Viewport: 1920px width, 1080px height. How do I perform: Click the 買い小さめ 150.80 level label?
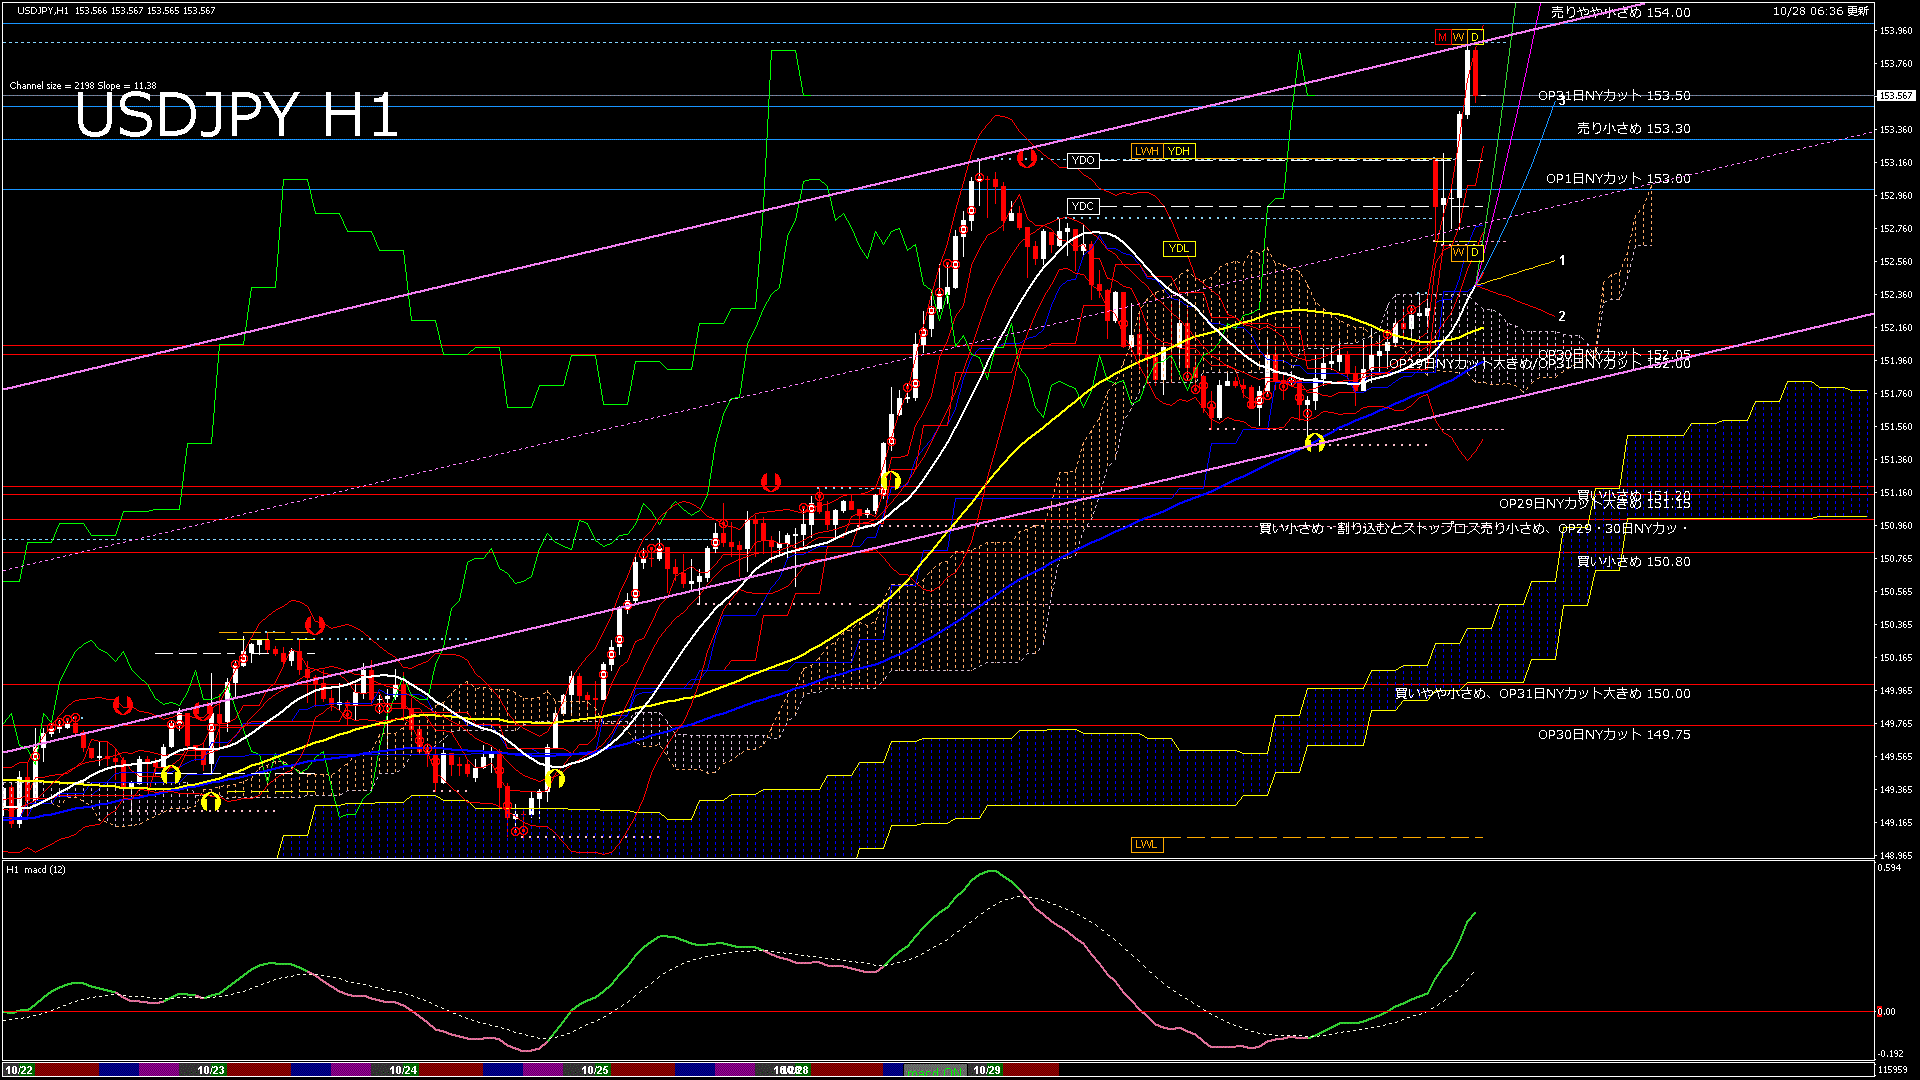[x=1633, y=562]
